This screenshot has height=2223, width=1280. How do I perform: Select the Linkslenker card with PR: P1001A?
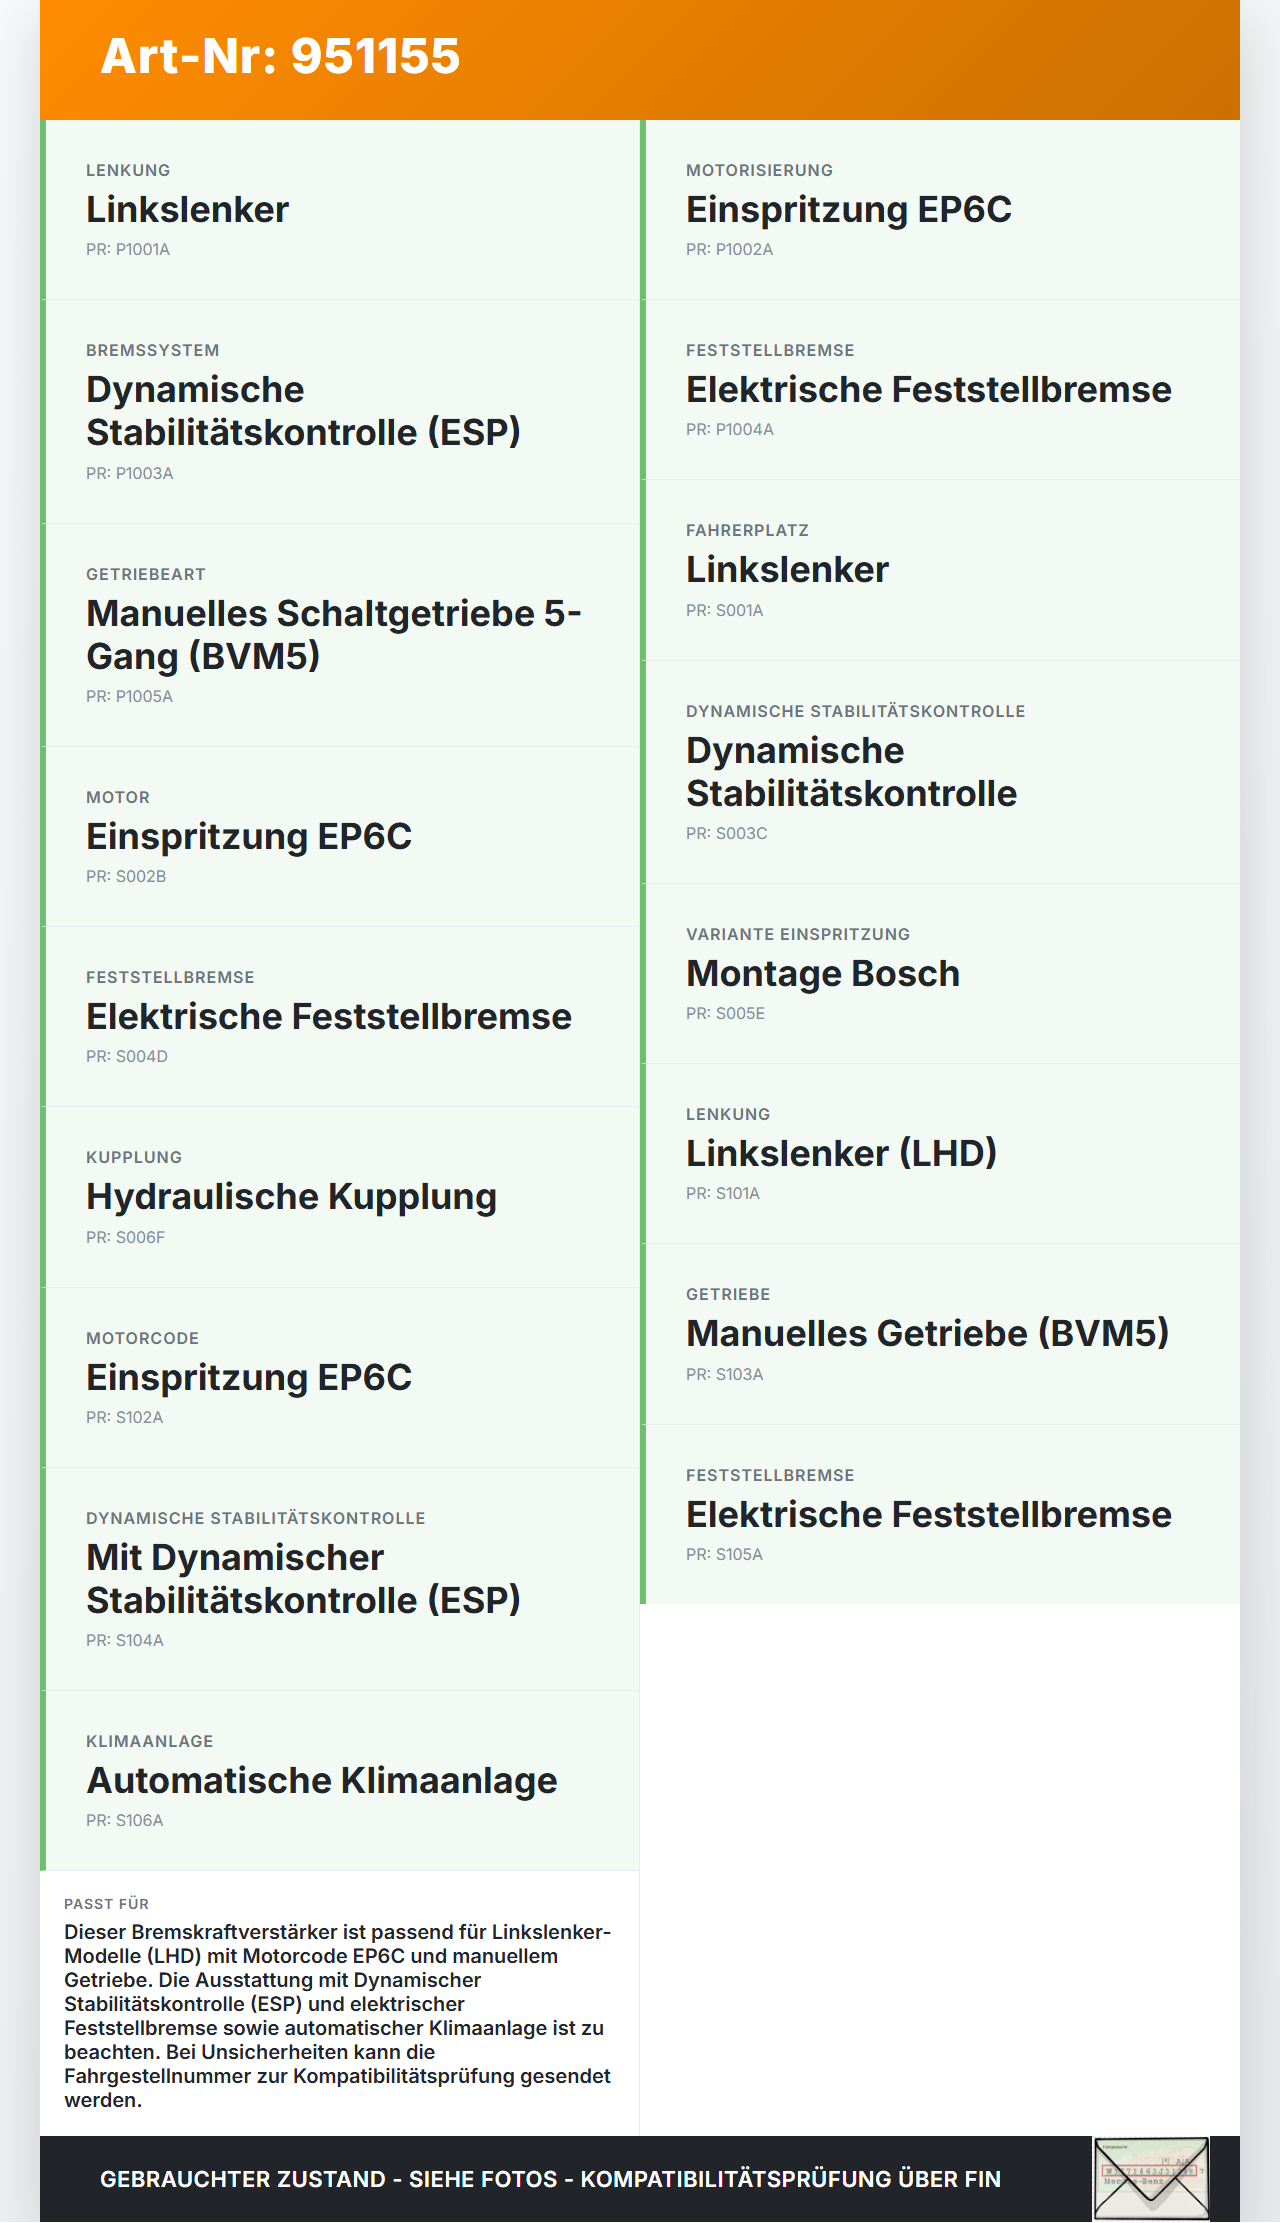tap(340, 210)
